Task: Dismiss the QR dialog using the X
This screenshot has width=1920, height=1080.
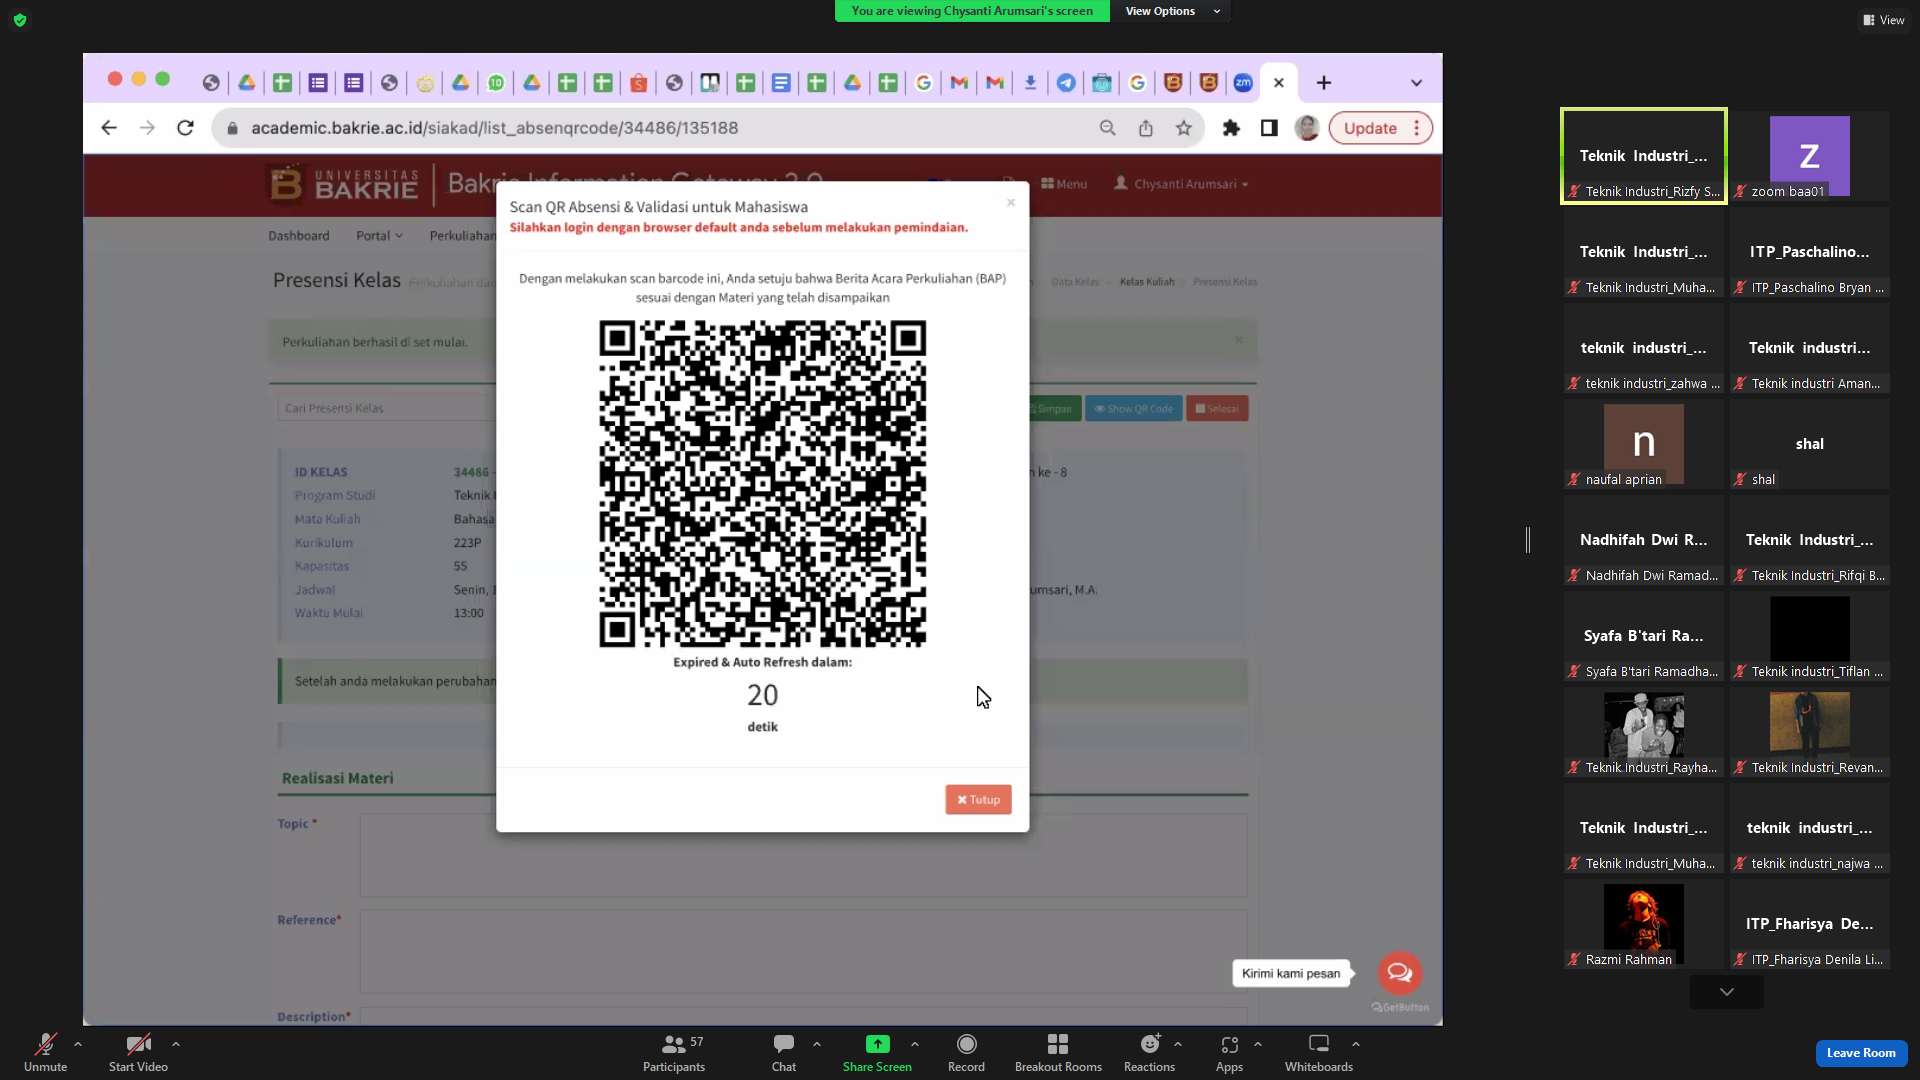Action: [x=1011, y=203]
